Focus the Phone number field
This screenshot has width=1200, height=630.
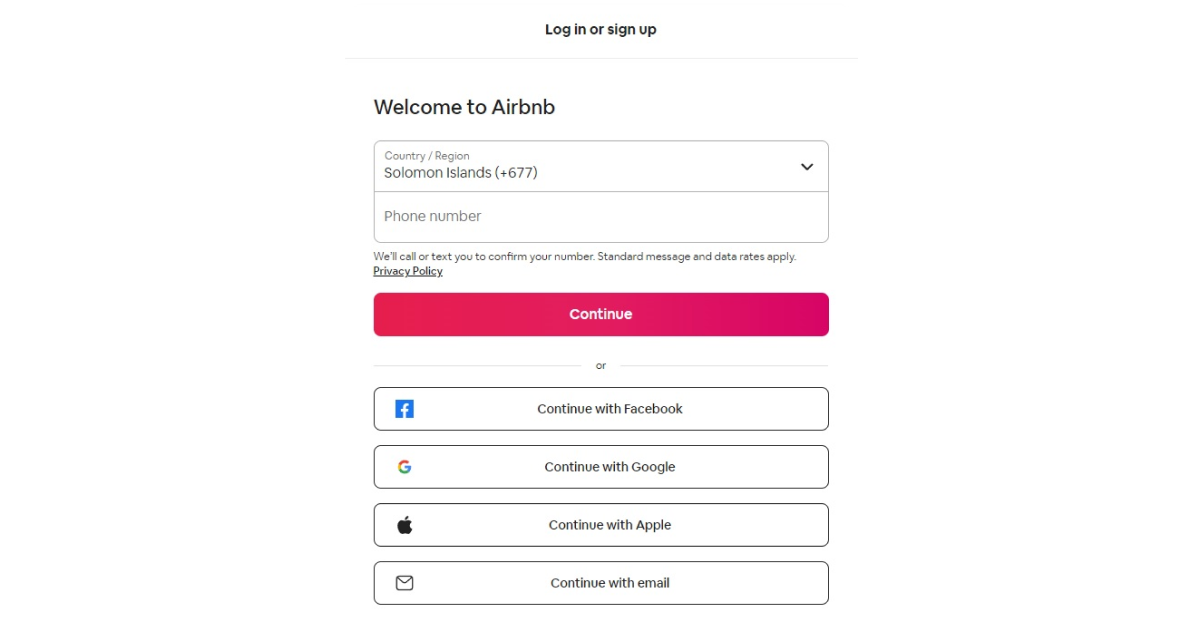point(600,217)
